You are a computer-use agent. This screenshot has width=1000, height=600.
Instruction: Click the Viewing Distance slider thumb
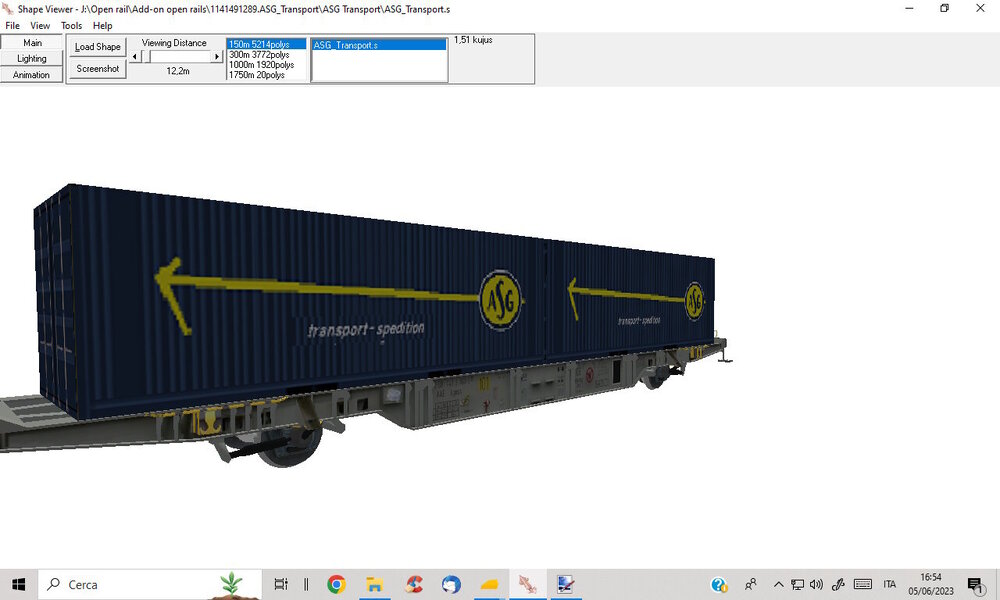pos(146,57)
